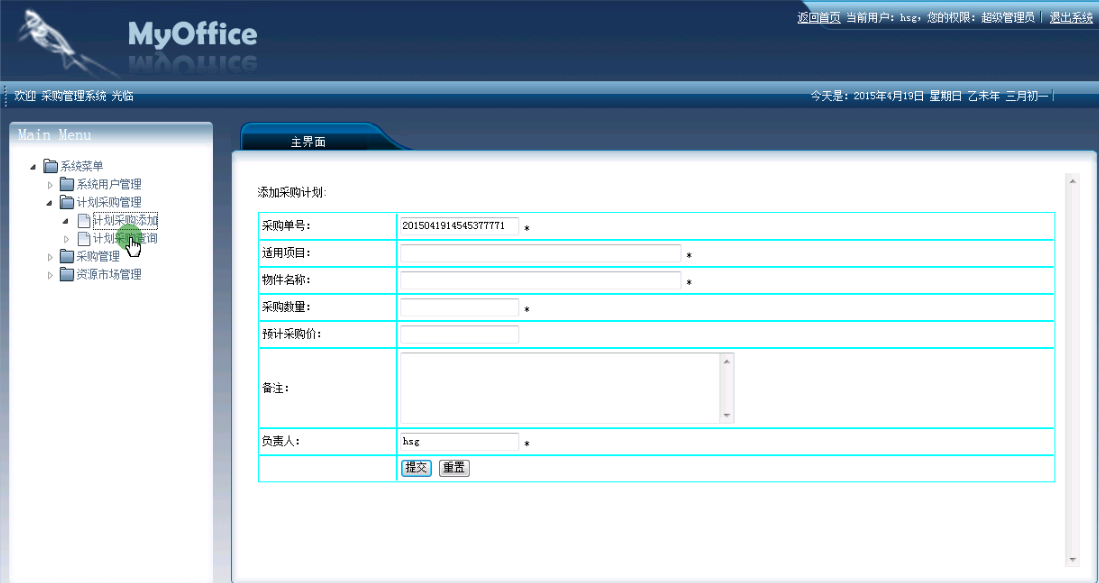1099x583 pixels.
Task: Expand the 采购管理 tree node arrow
Action: [51, 256]
